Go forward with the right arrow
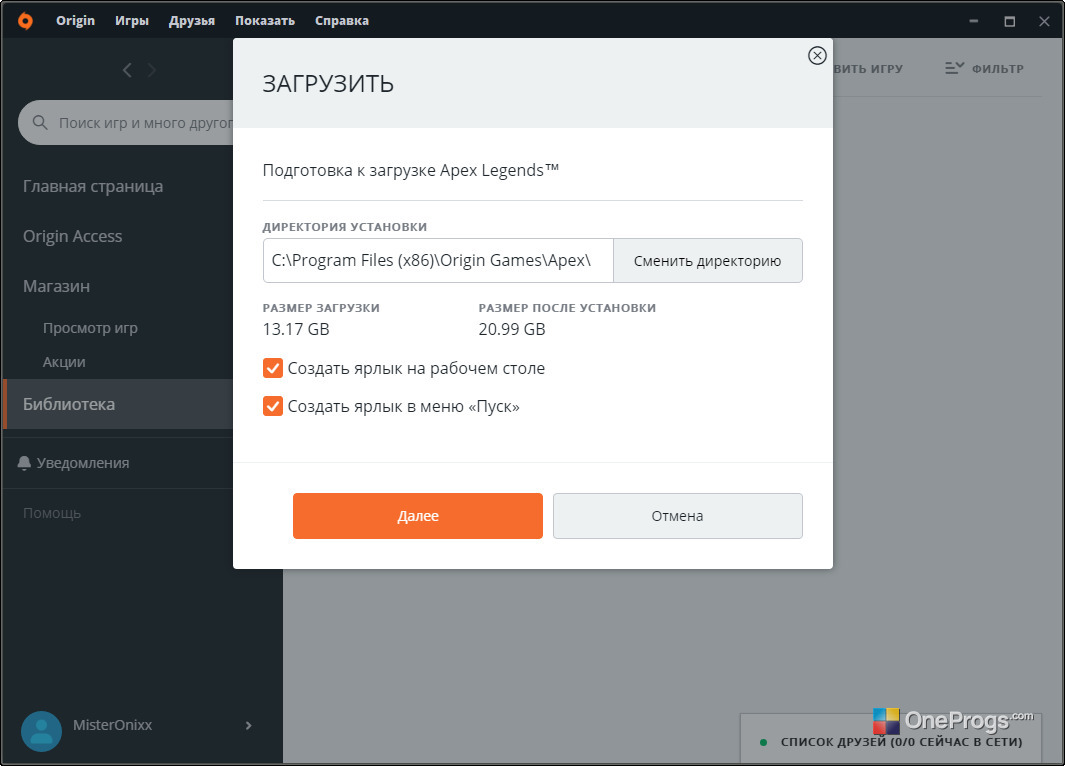This screenshot has height=766, width=1065. pyautogui.click(x=151, y=70)
